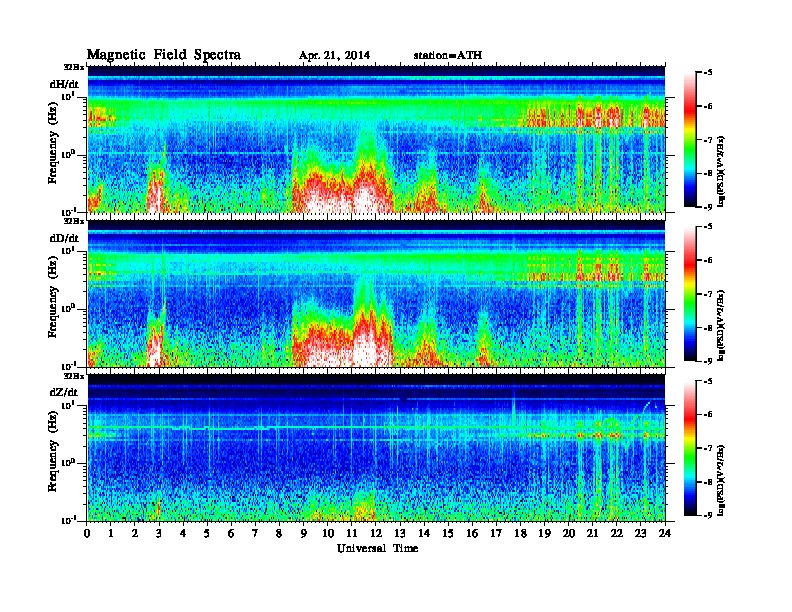The height and width of the screenshot is (612, 792).
Task: Click hour "12" on the Universal Time axis
Action: click(x=376, y=533)
